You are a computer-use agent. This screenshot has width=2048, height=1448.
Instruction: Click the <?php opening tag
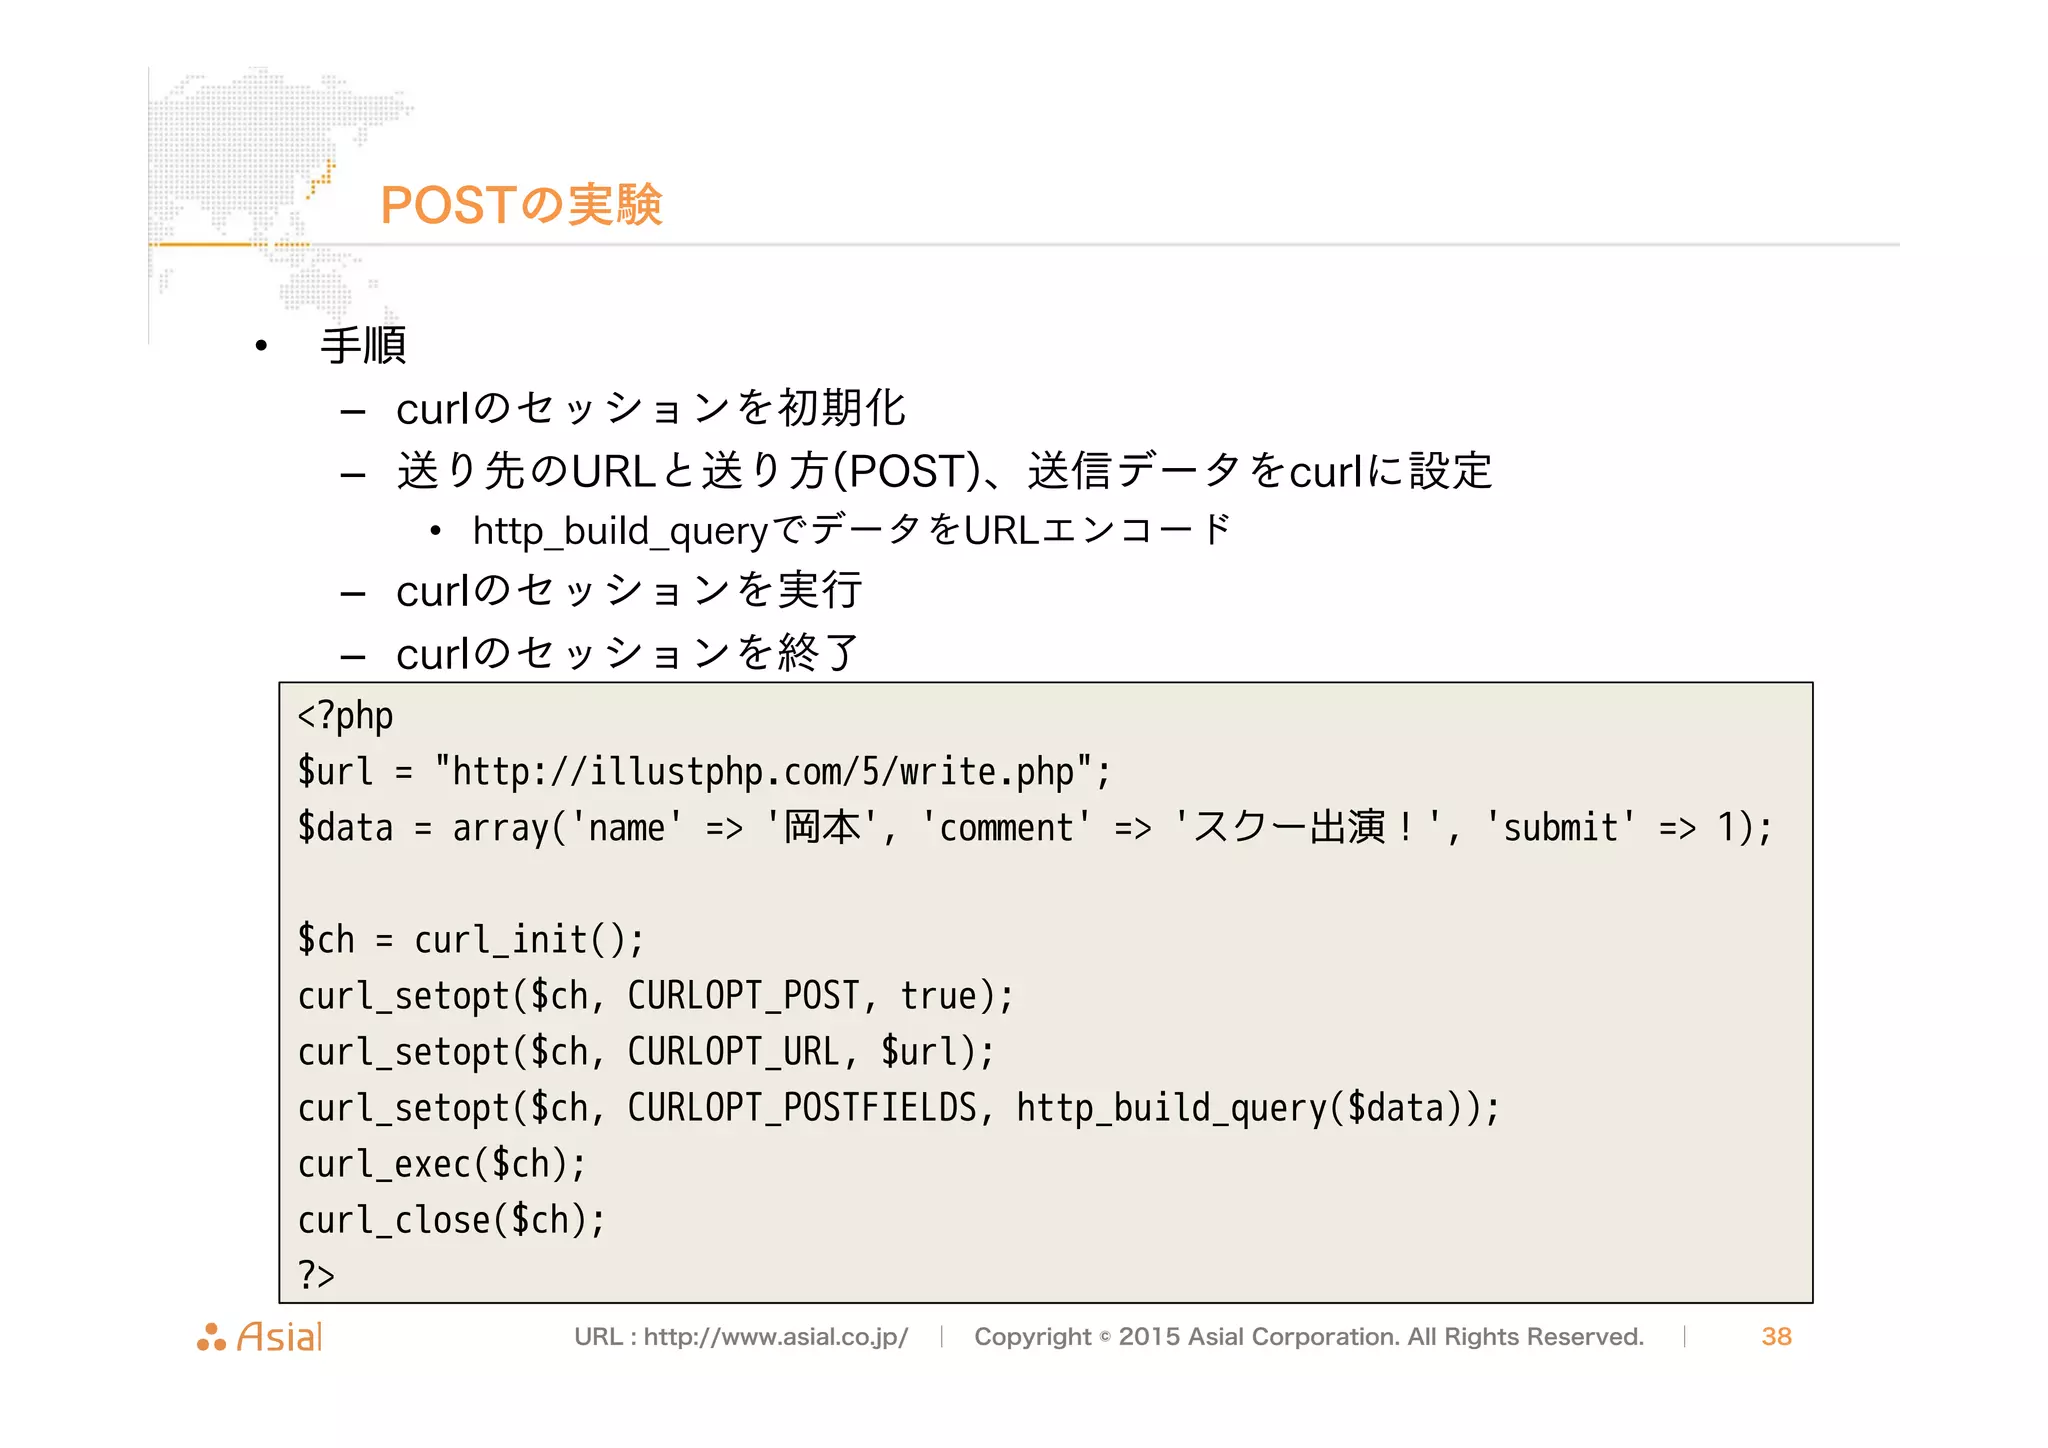coord(345,716)
